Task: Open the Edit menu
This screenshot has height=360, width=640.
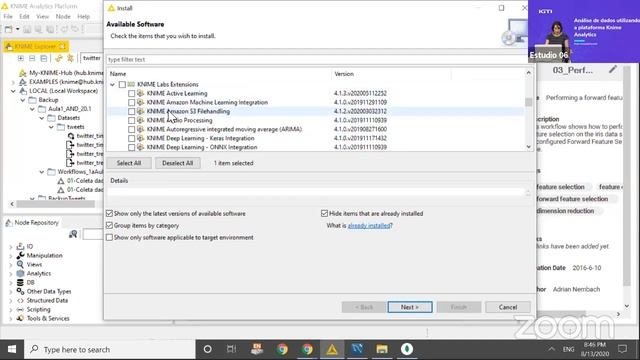Action: 24,16
